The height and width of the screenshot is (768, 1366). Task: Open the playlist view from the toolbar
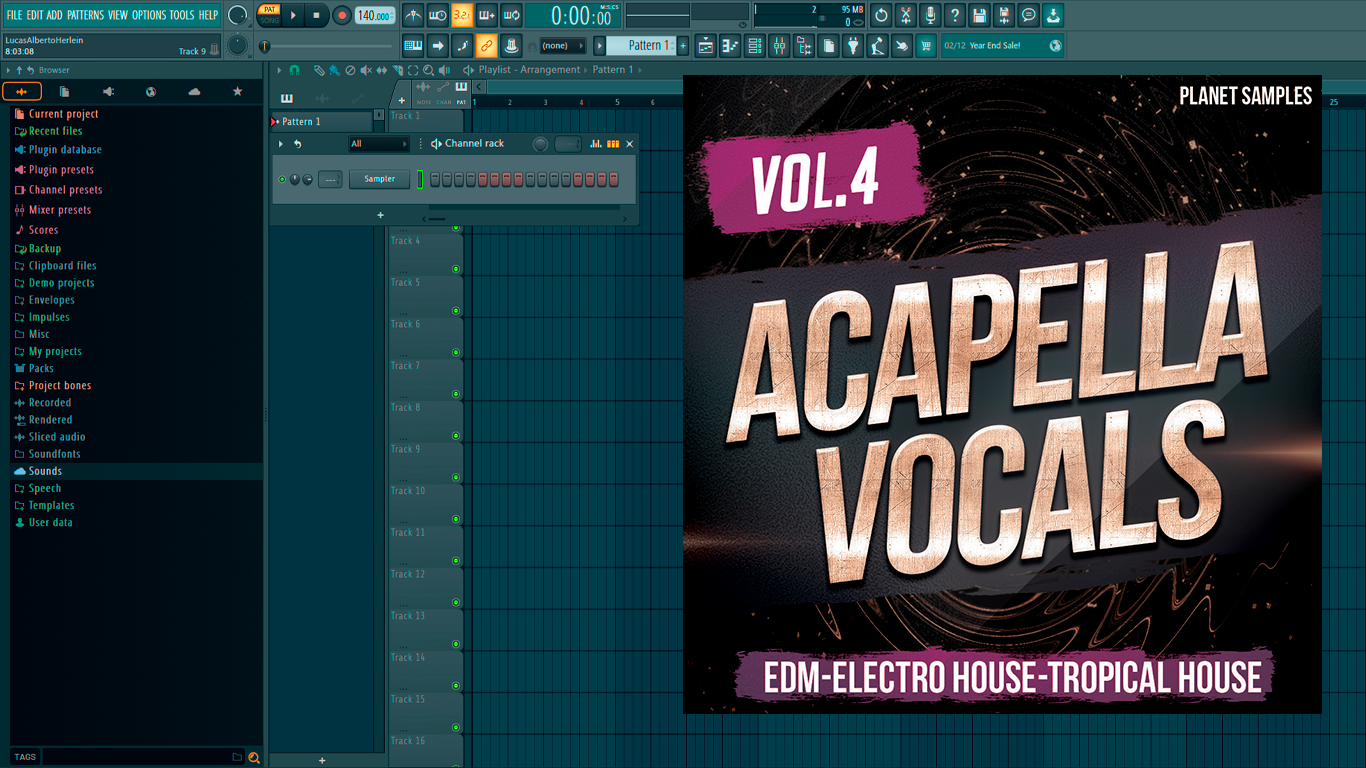[705, 45]
